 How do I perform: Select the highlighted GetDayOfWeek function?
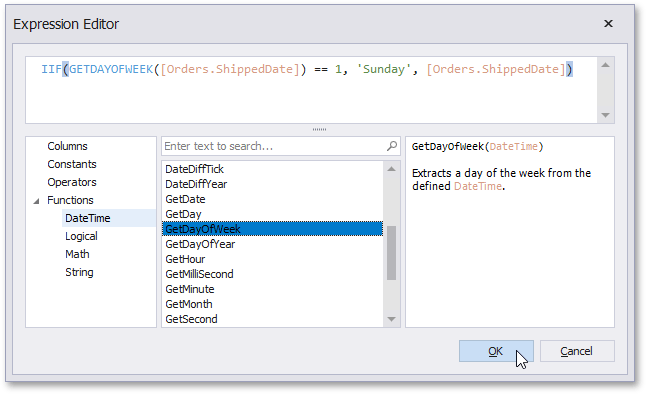[272, 229]
